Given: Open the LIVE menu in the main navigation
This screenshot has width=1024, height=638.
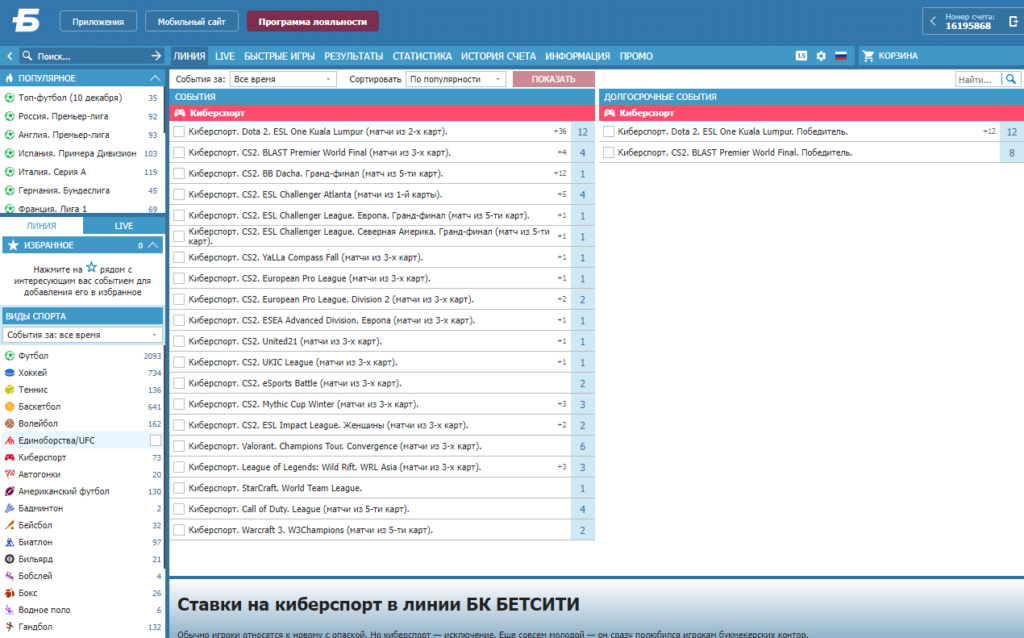Looking at the screenshot, I should click(225, 56).
